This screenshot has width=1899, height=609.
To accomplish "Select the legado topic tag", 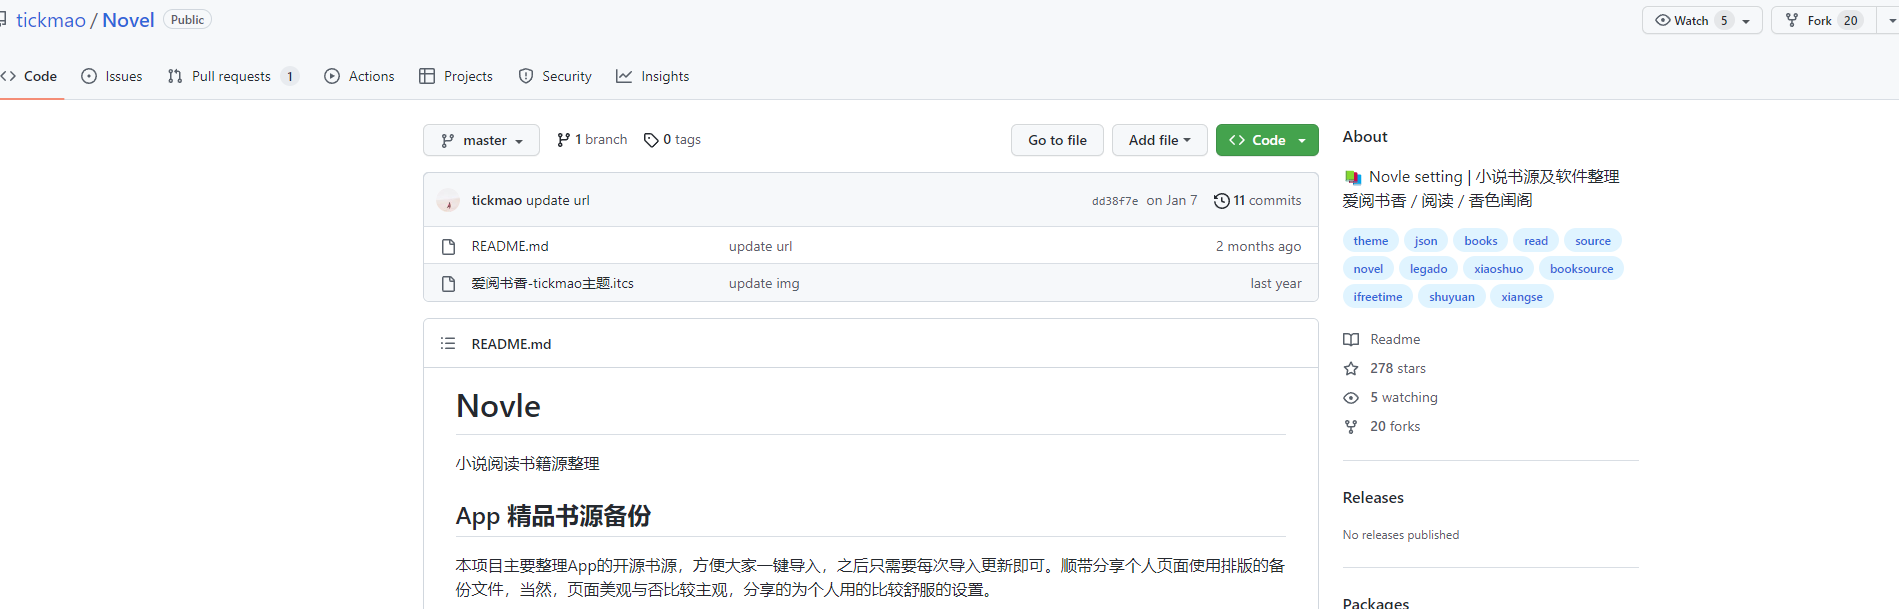I will click(x=1428, y=269).
